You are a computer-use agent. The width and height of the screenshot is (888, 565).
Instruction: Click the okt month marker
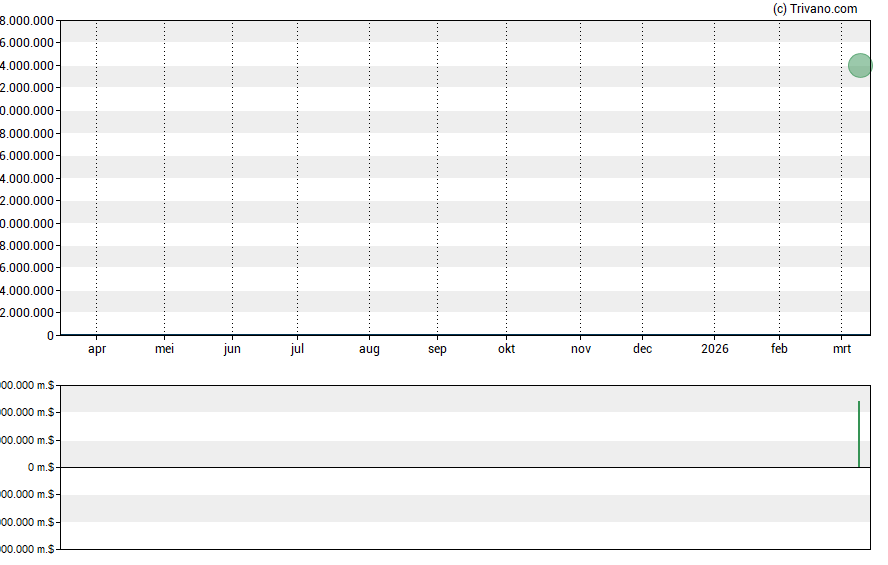coord(507,349)
